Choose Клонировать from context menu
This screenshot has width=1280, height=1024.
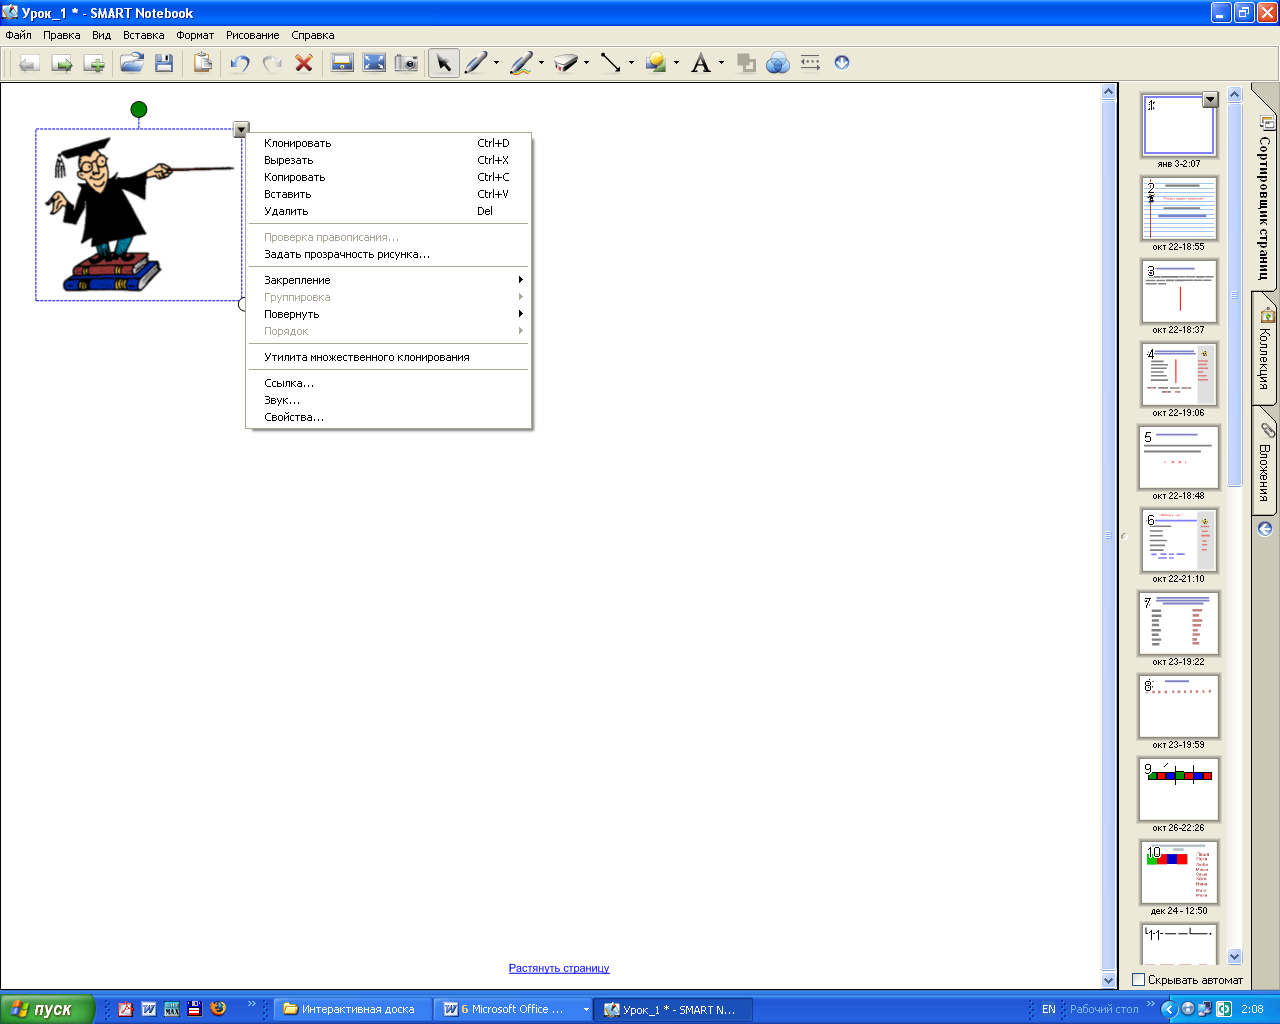(x=388, y=143)
